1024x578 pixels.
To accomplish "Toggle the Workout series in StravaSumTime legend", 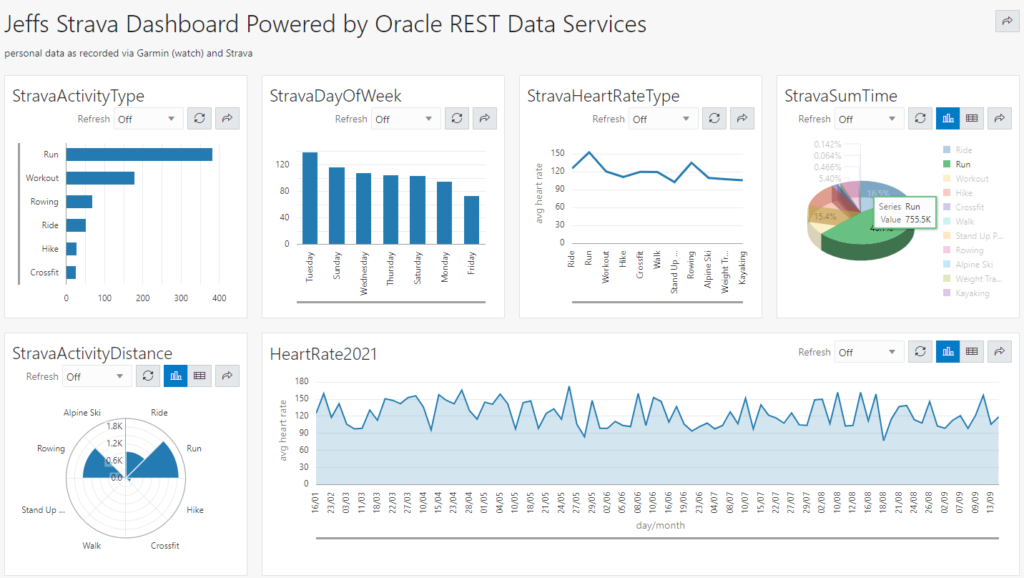I will (966, 179).
